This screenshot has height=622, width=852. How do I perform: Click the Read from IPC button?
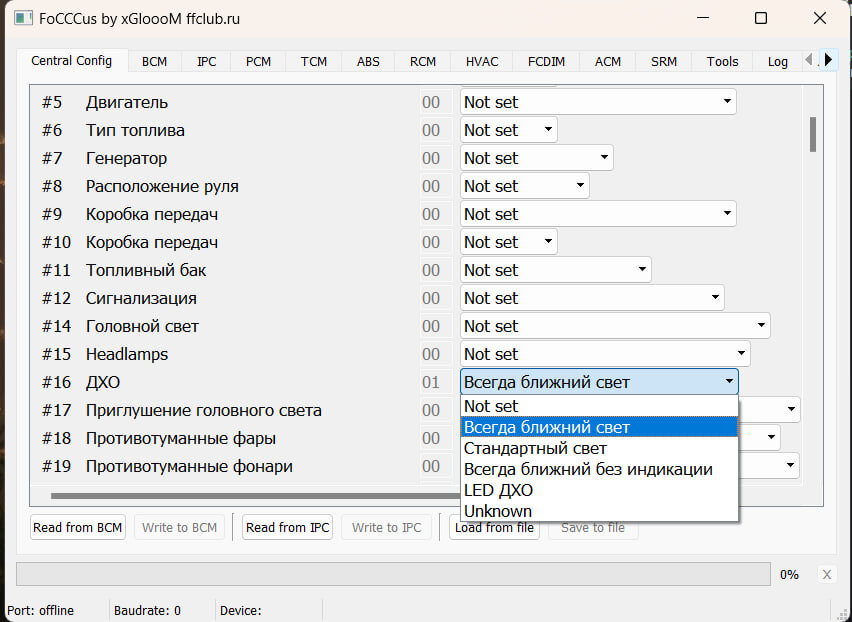coord(288,527)
